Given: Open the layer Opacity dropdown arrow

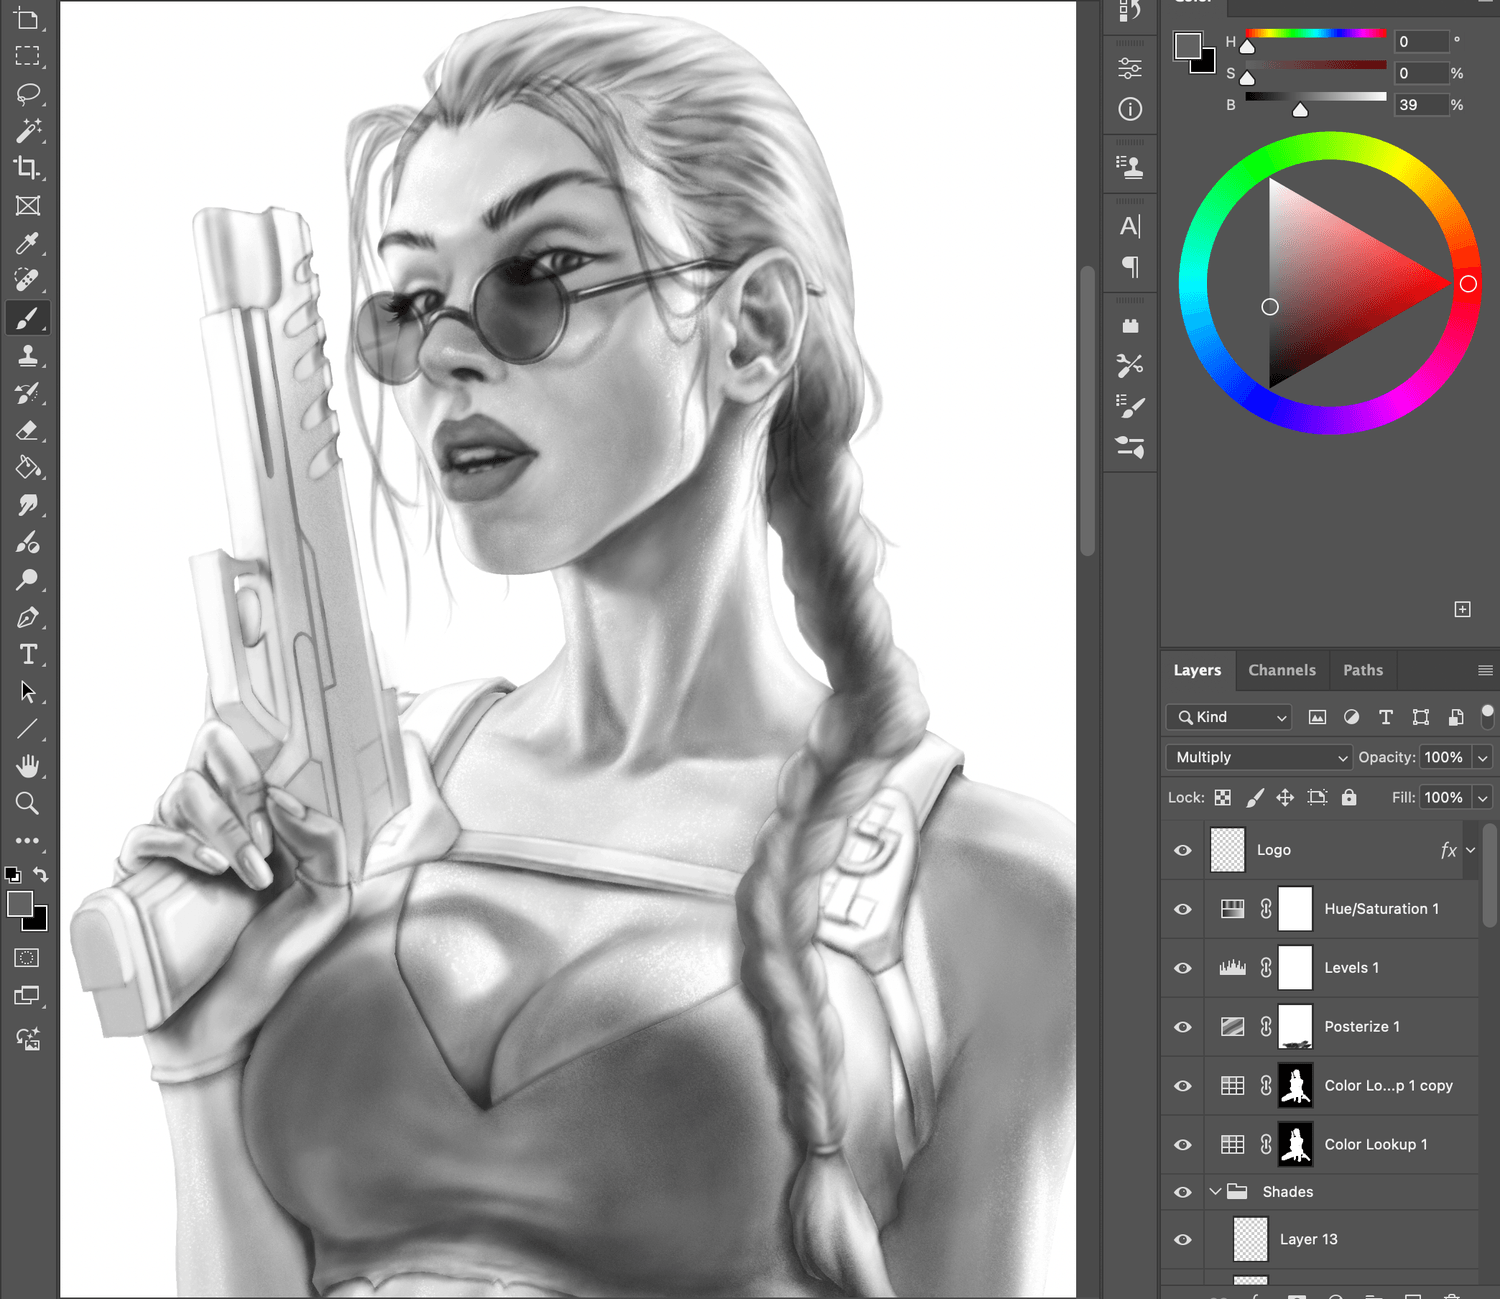Looking at the screenshot, I should pyautogui.click(x=1483, y=757).
